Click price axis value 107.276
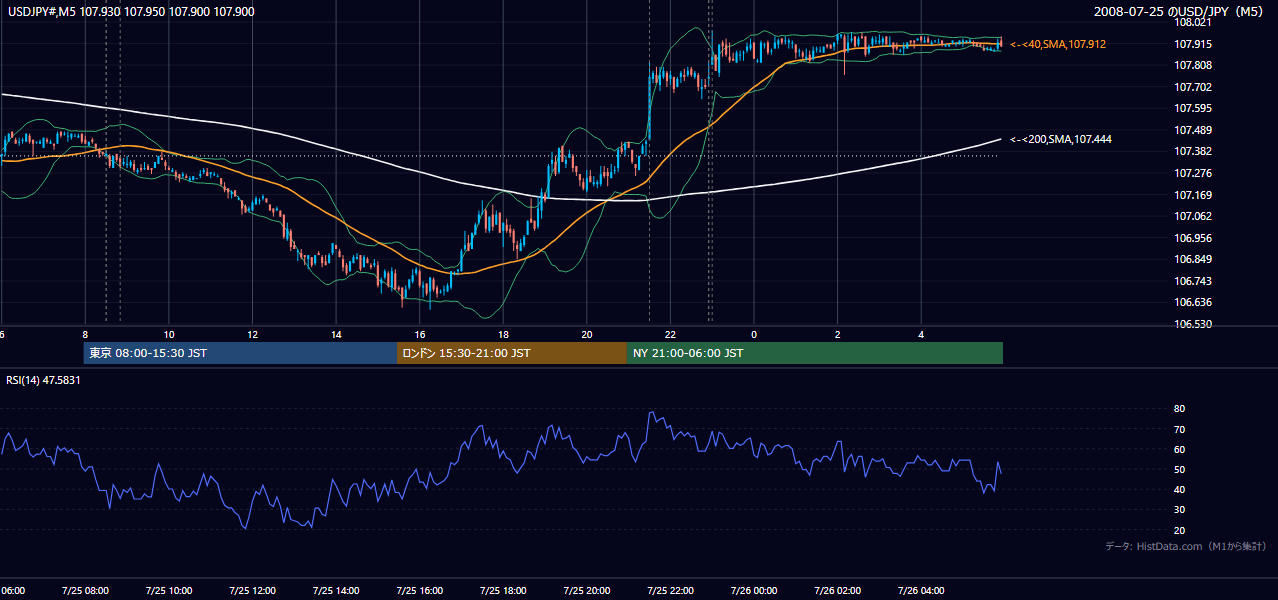 [1193, 173]
